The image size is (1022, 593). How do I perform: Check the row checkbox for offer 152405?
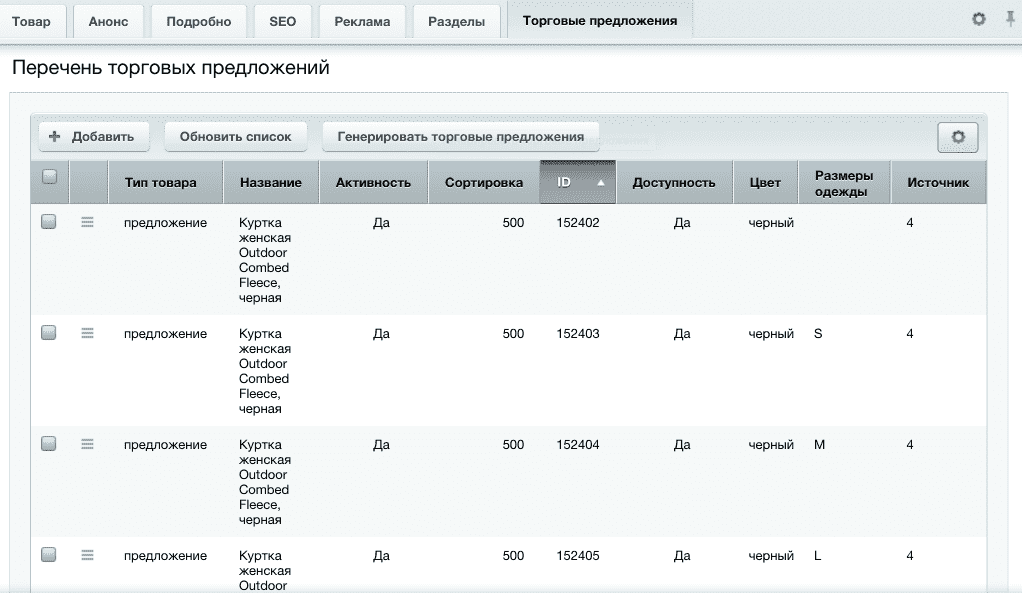47,555
